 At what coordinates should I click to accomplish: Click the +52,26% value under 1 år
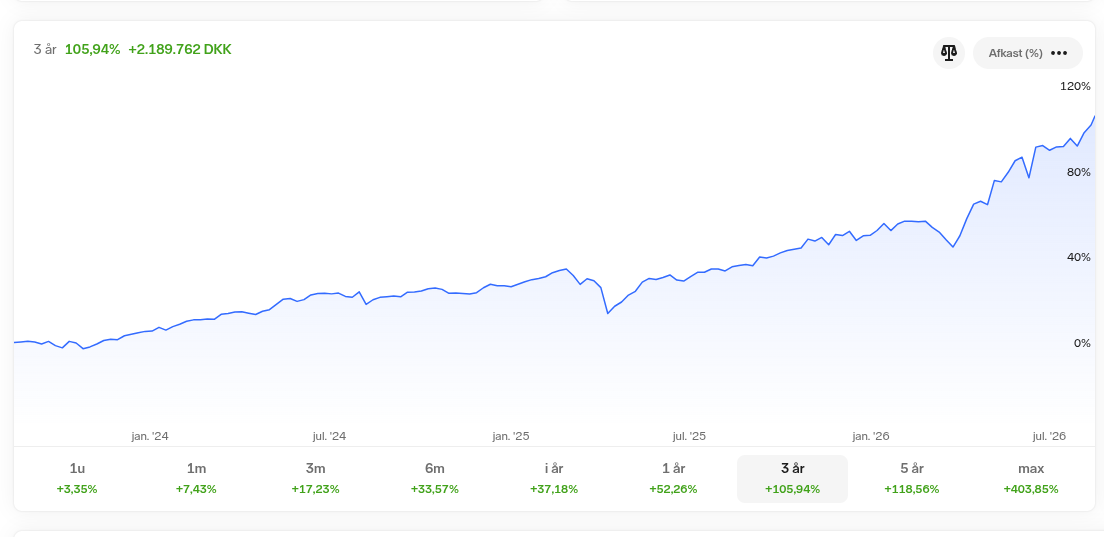tap(673, 489)
